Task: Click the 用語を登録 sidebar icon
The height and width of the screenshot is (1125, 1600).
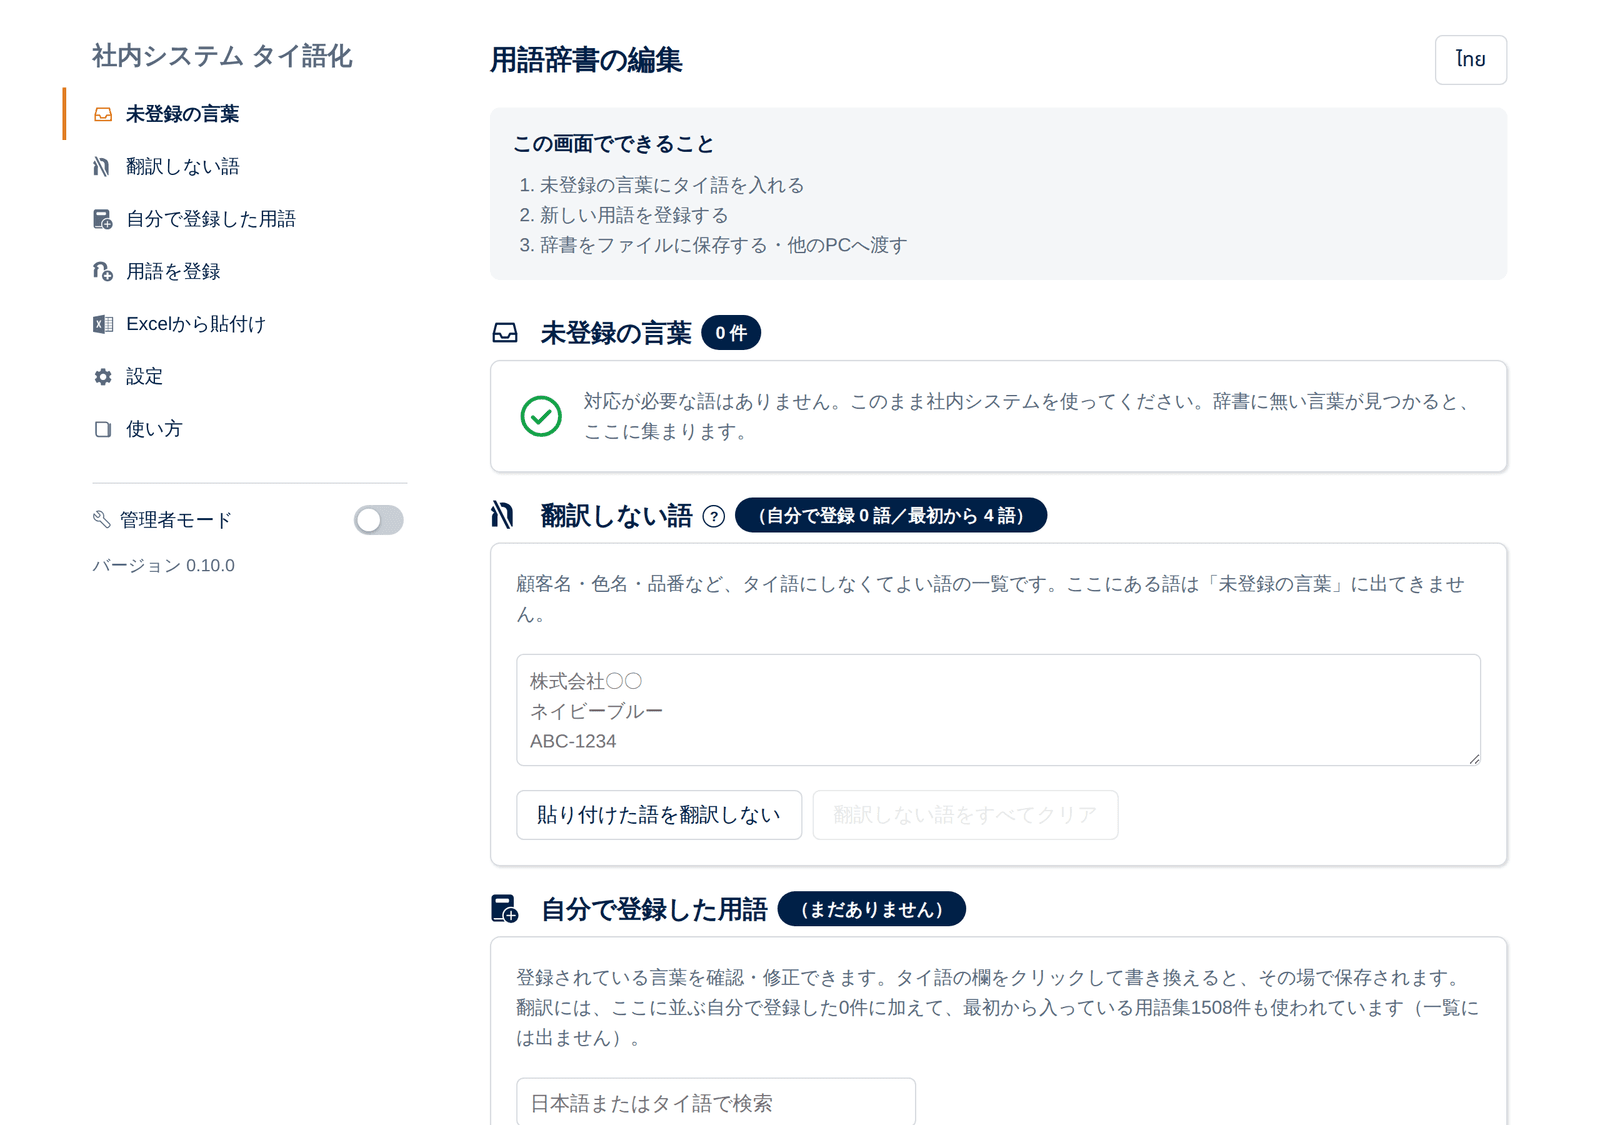Action: point(103,272)
